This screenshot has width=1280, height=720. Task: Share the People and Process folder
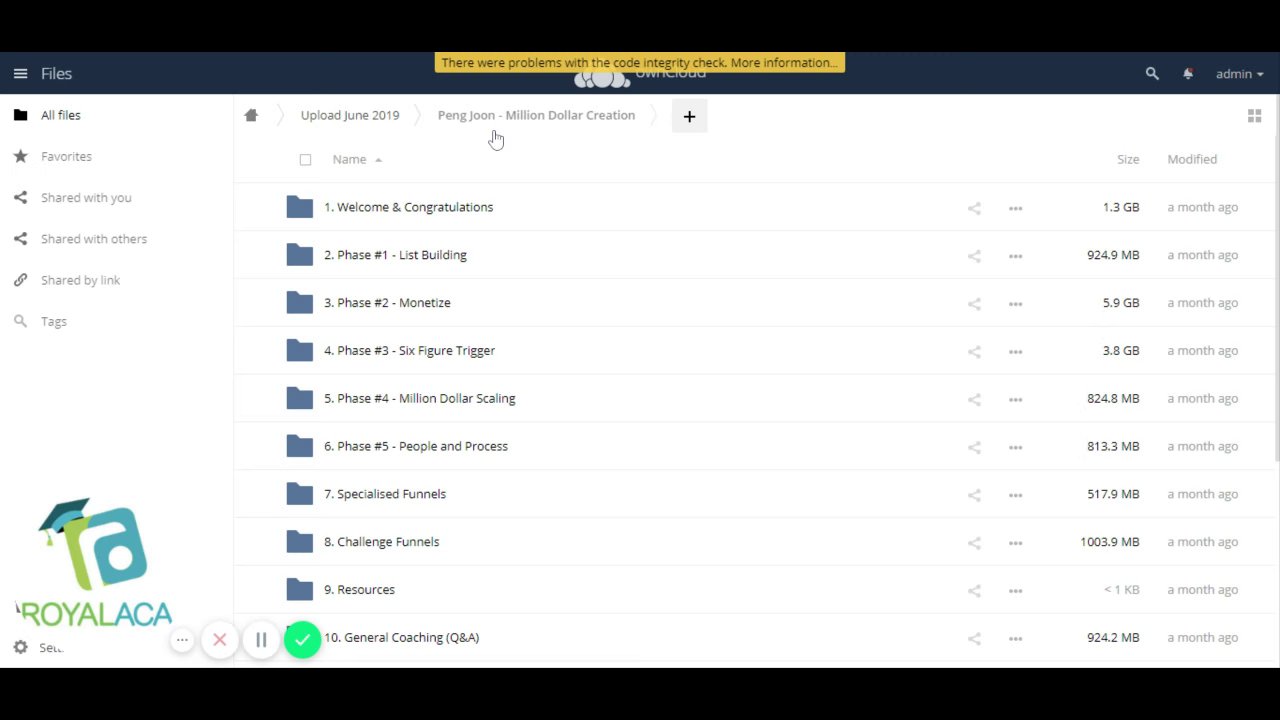(x=974, y=447)
